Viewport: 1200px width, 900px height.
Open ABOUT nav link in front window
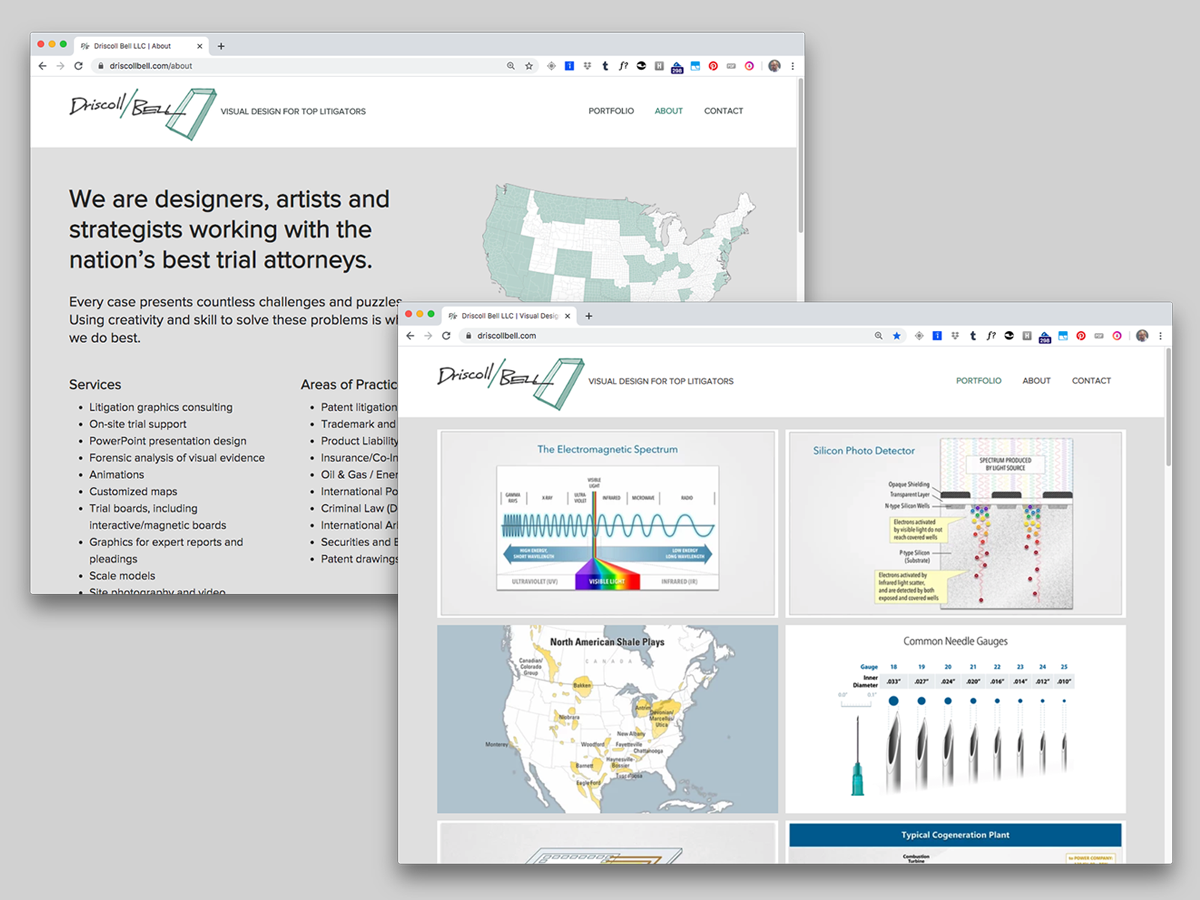click(1036, 380)
